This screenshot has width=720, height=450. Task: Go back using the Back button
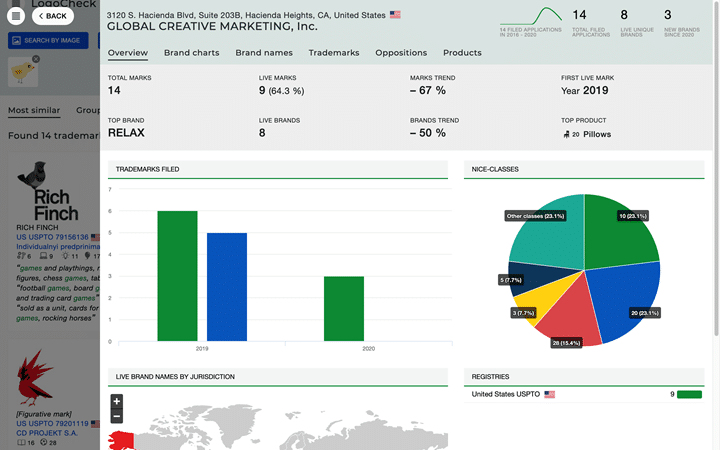[x=50, y=16]
